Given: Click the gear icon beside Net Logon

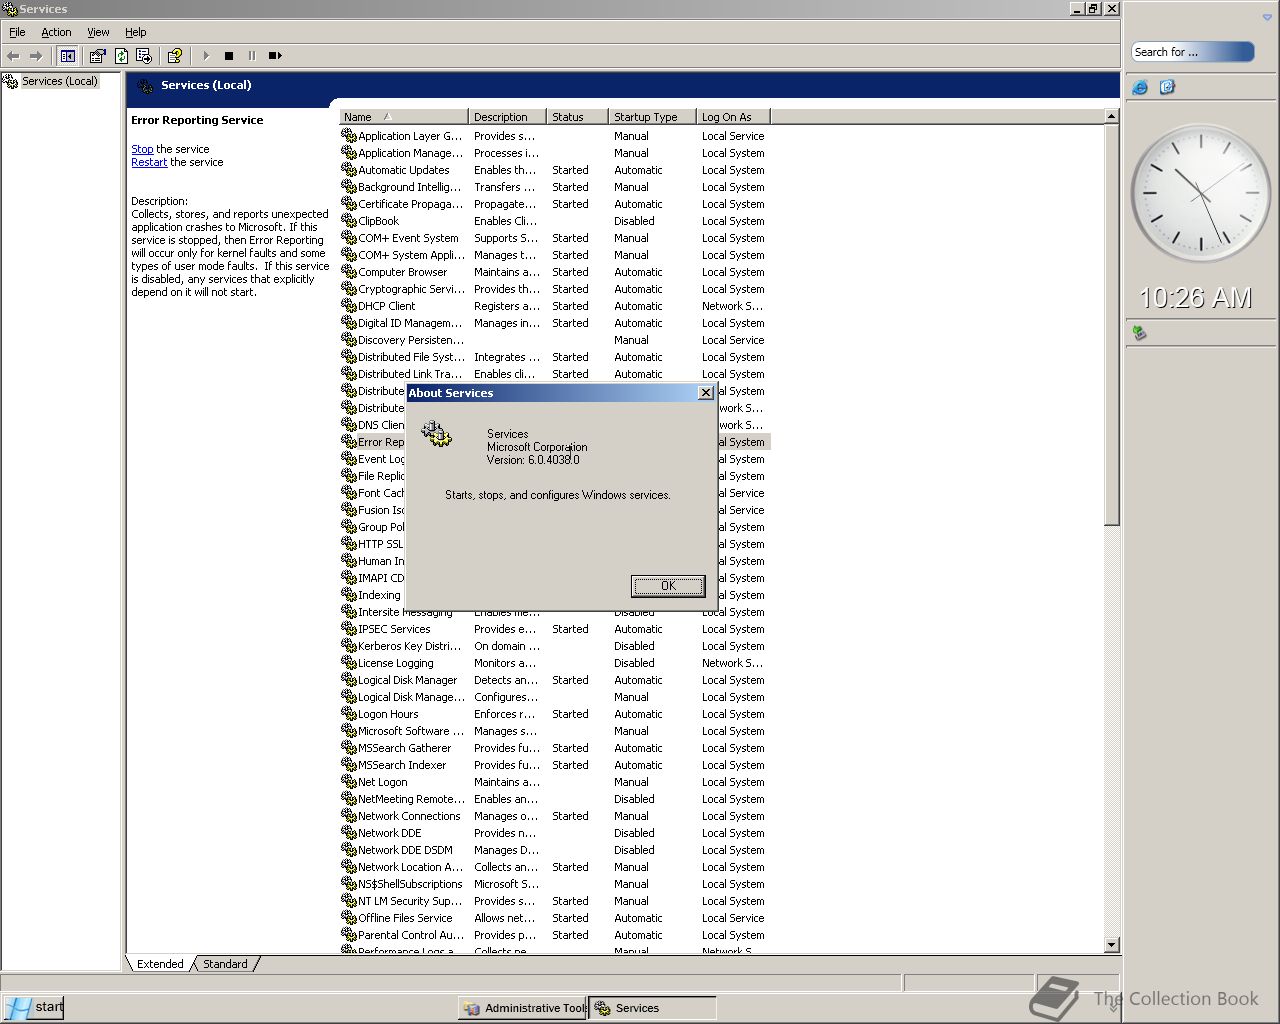Looking at the screenshot, I should click(x=349, y=782).
